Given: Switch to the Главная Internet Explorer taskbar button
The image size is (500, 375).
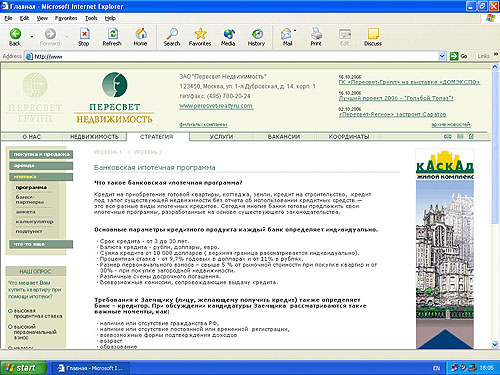Looking at the screenshot, I should (x=91, y=368).
